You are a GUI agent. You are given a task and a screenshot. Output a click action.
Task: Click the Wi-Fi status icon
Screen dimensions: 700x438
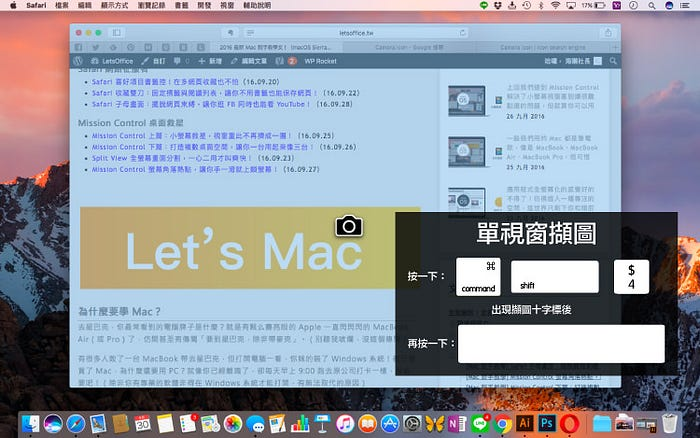(x=555, y=5)
